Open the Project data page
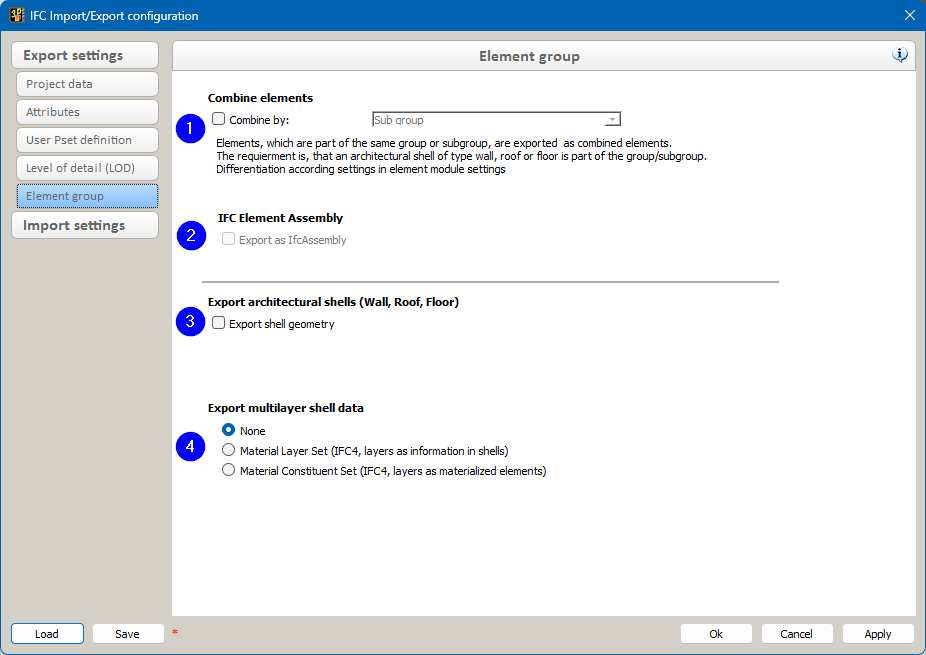The image size is (926, 655). 87,84
